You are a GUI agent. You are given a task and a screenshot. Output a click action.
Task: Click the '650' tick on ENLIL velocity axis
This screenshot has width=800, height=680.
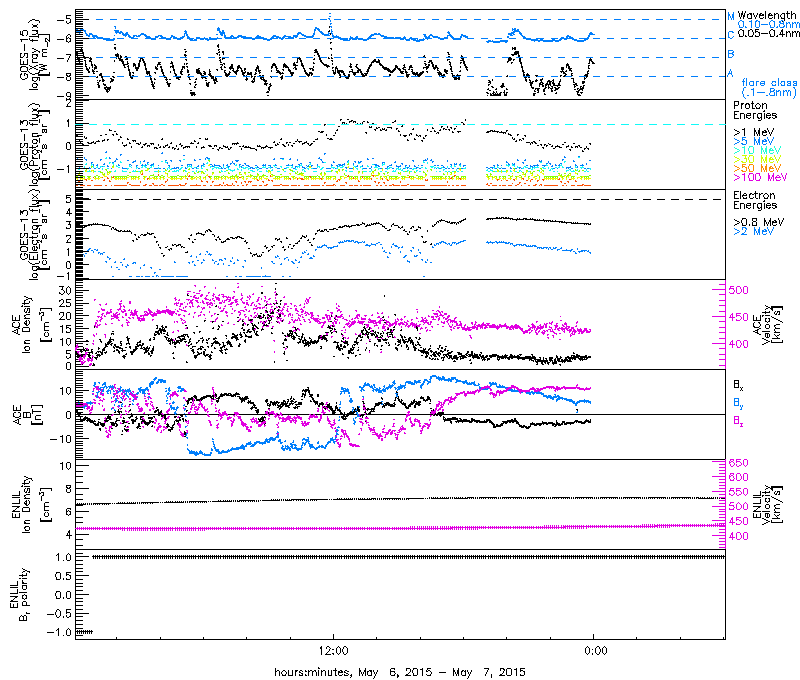pyautogui.click(x=738, y=463)
